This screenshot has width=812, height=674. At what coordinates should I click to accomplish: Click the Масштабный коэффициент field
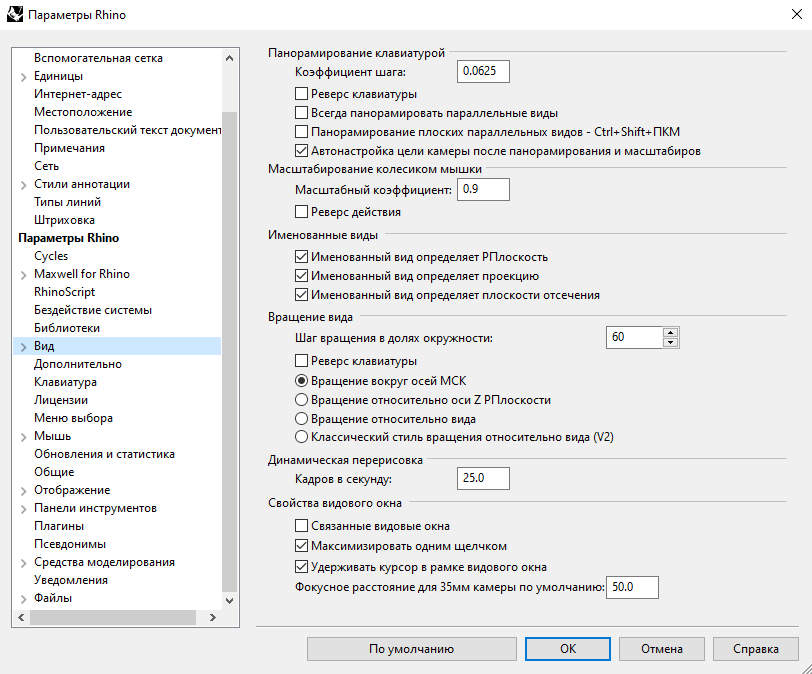pos(483,189)
